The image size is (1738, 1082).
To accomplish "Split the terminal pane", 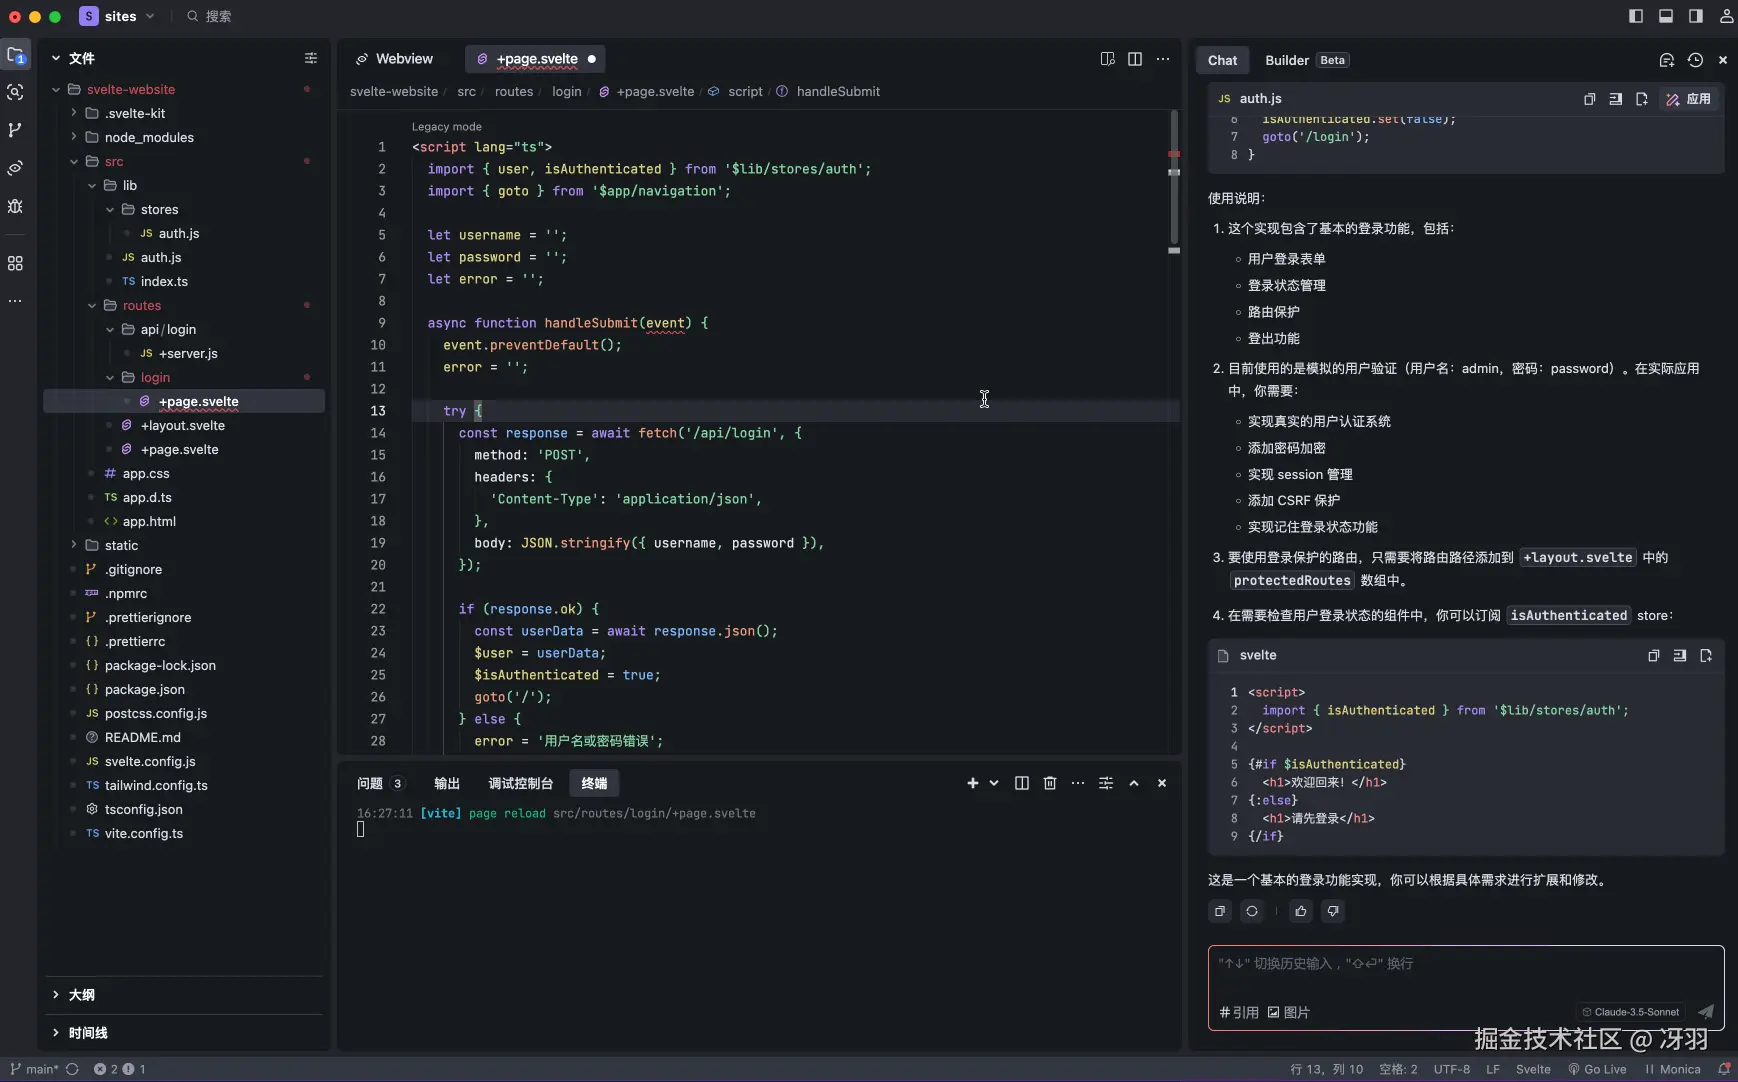I will [1022, 783].
